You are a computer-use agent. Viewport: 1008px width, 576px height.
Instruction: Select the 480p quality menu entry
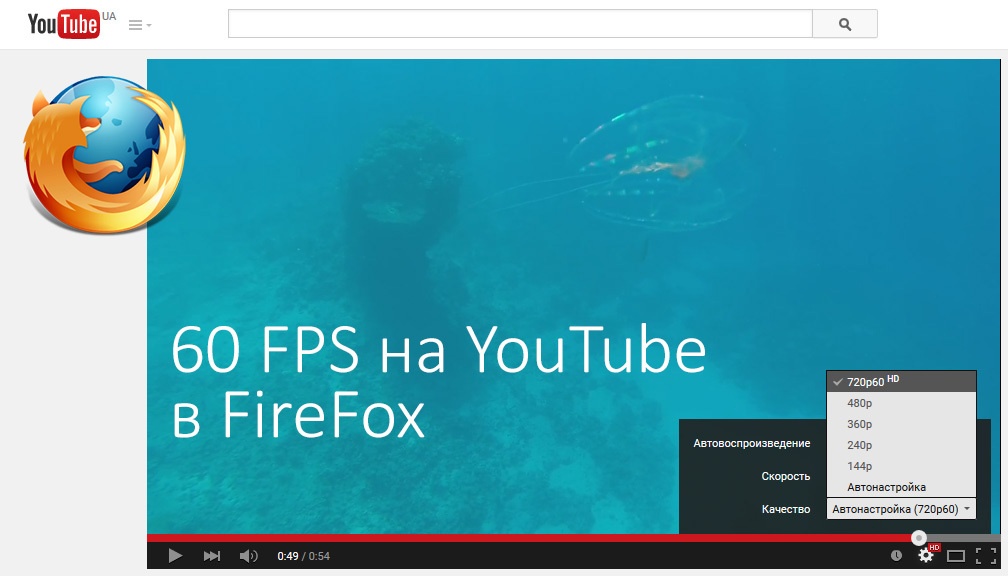pyautogui.click(x=859, y=403)
